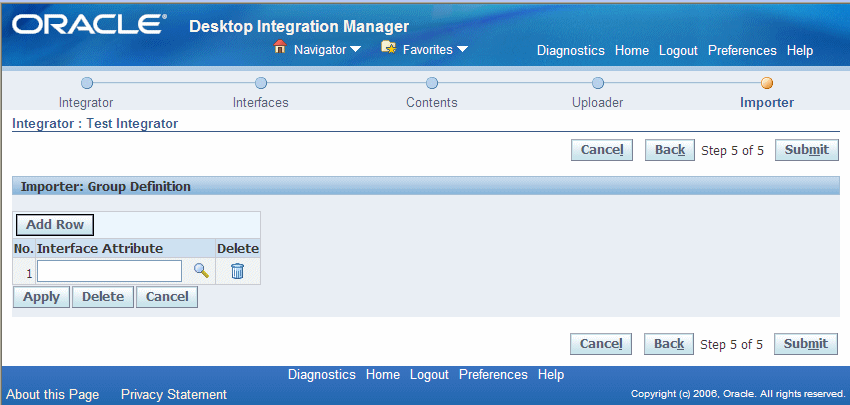
Task: Open Help link in the footer
Action: [x=551, y=375]
